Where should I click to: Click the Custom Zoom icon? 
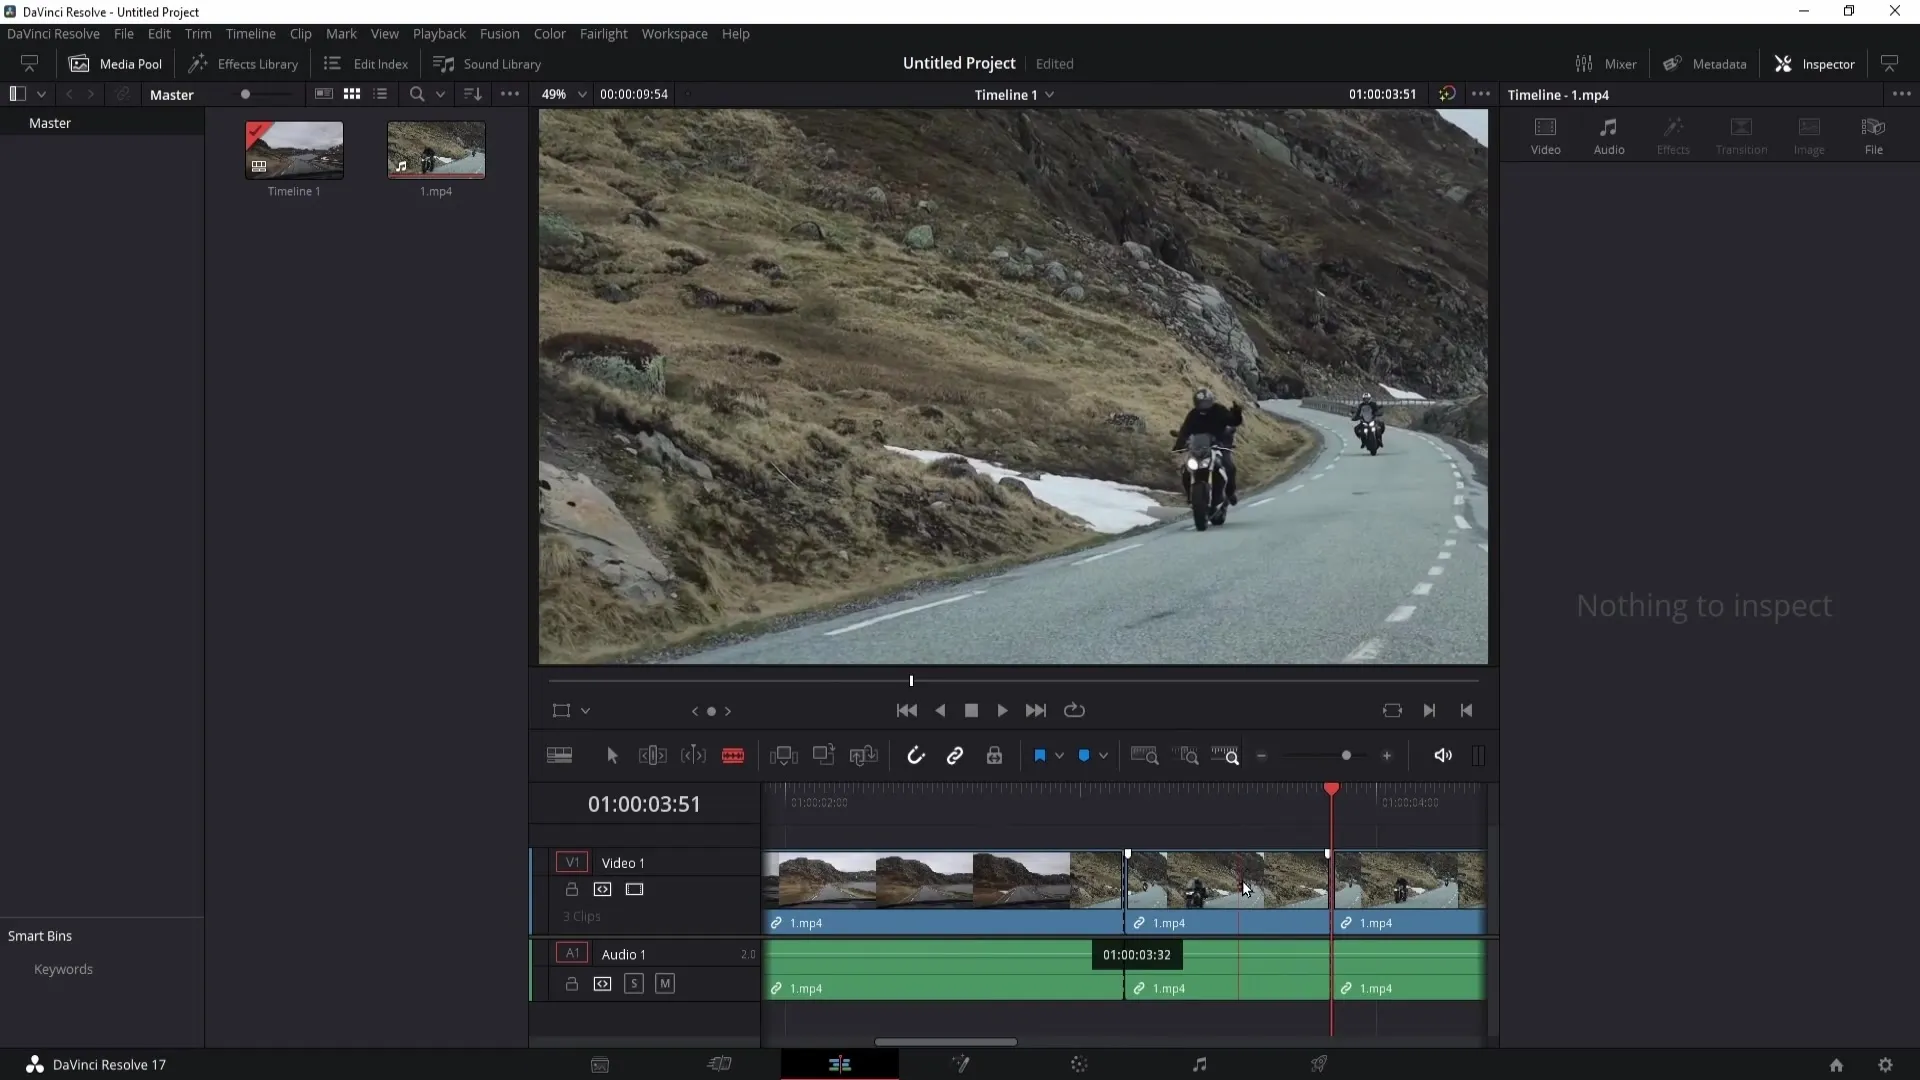[x=1225, y=756]
